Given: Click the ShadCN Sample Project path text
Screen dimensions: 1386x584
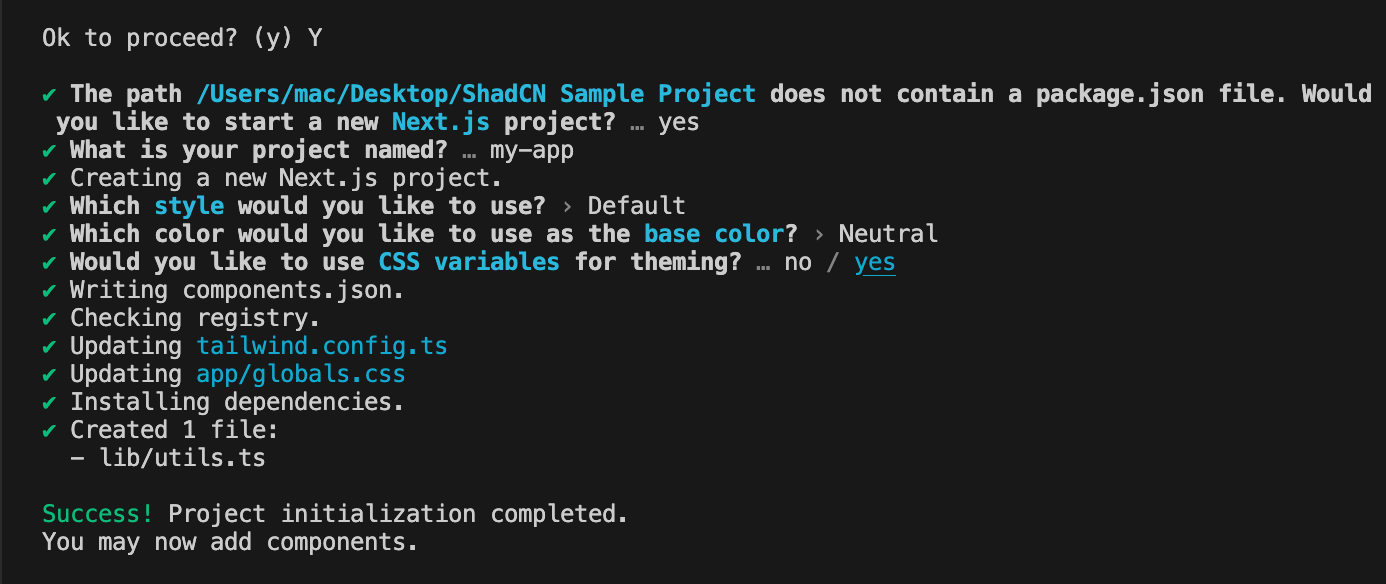Looking at the screenshot, I should [477, 94].
